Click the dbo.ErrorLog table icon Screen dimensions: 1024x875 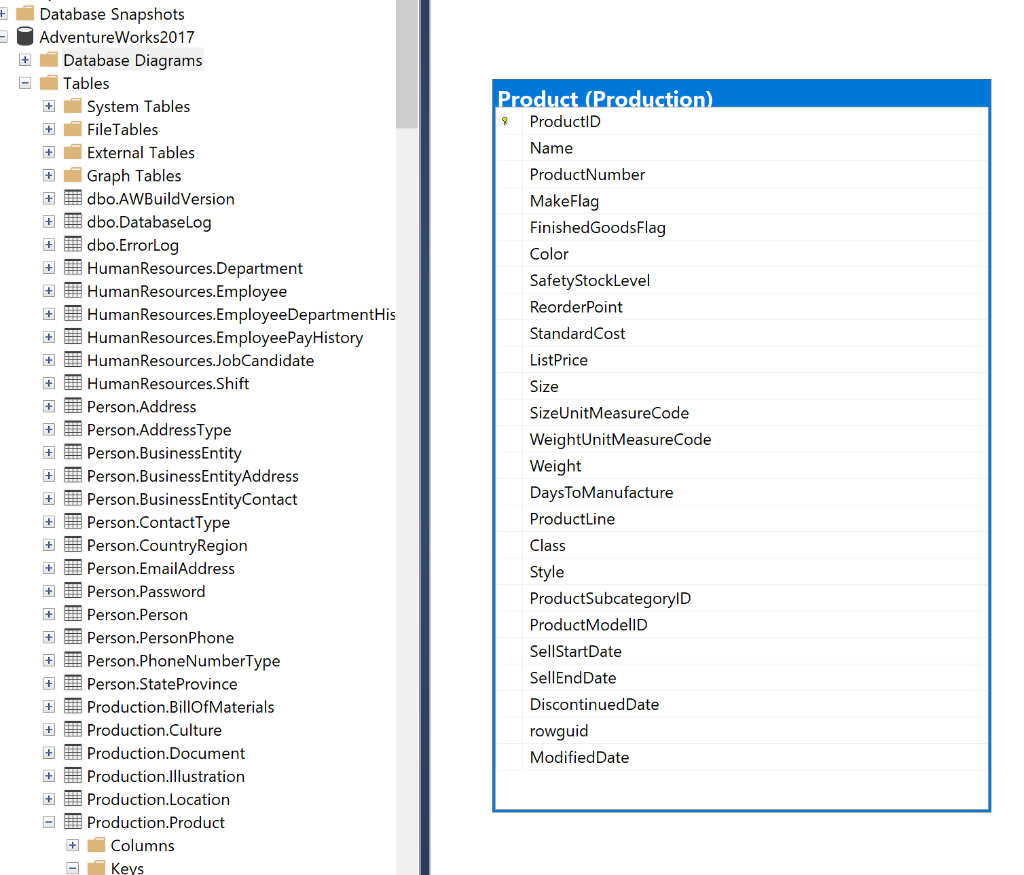point(72,244)
